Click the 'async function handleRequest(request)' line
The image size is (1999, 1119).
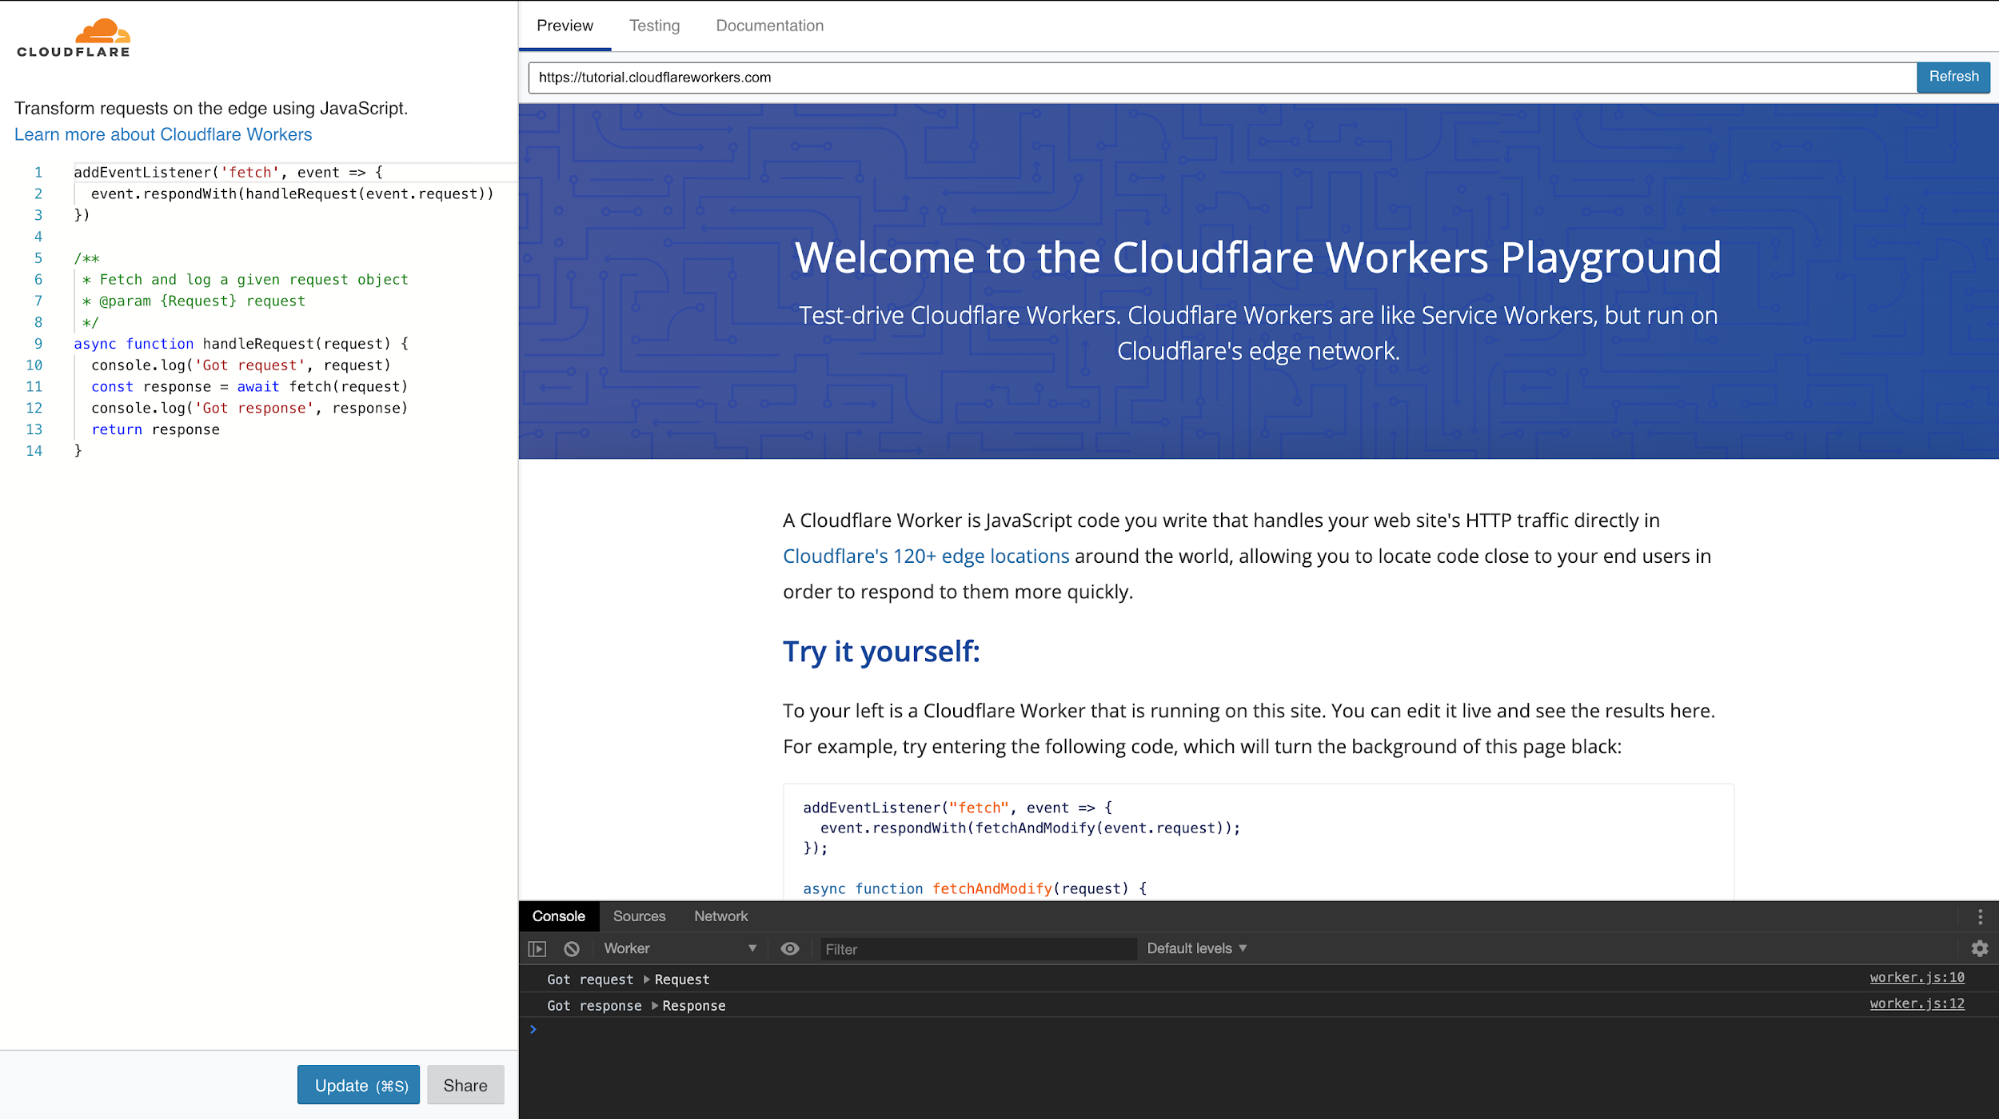tap(241, 344)
